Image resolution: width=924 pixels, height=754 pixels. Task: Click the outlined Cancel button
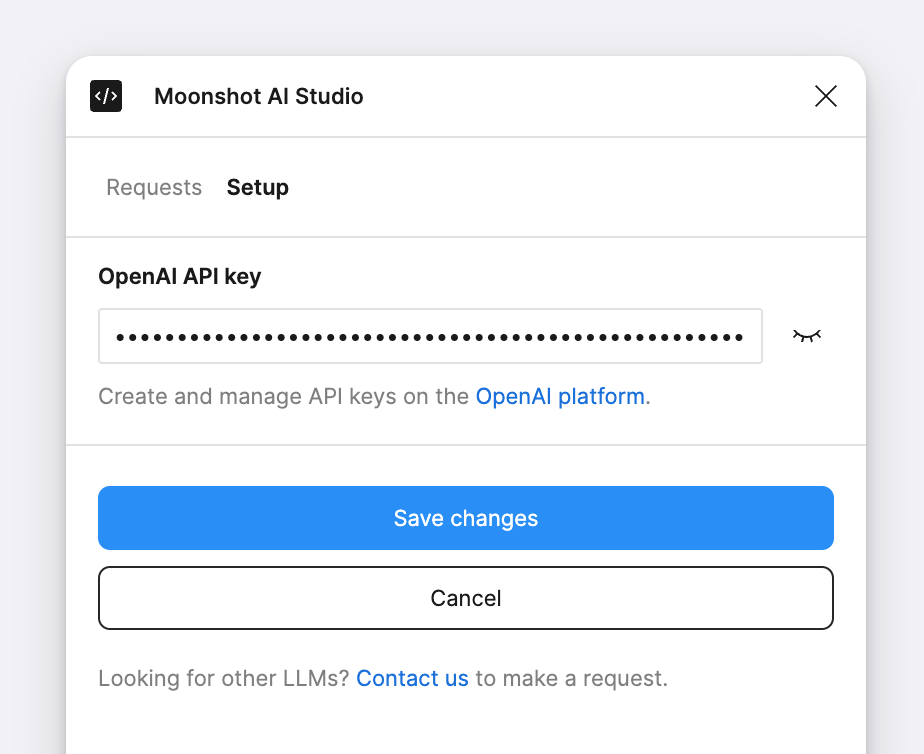(x=466, y=598)
